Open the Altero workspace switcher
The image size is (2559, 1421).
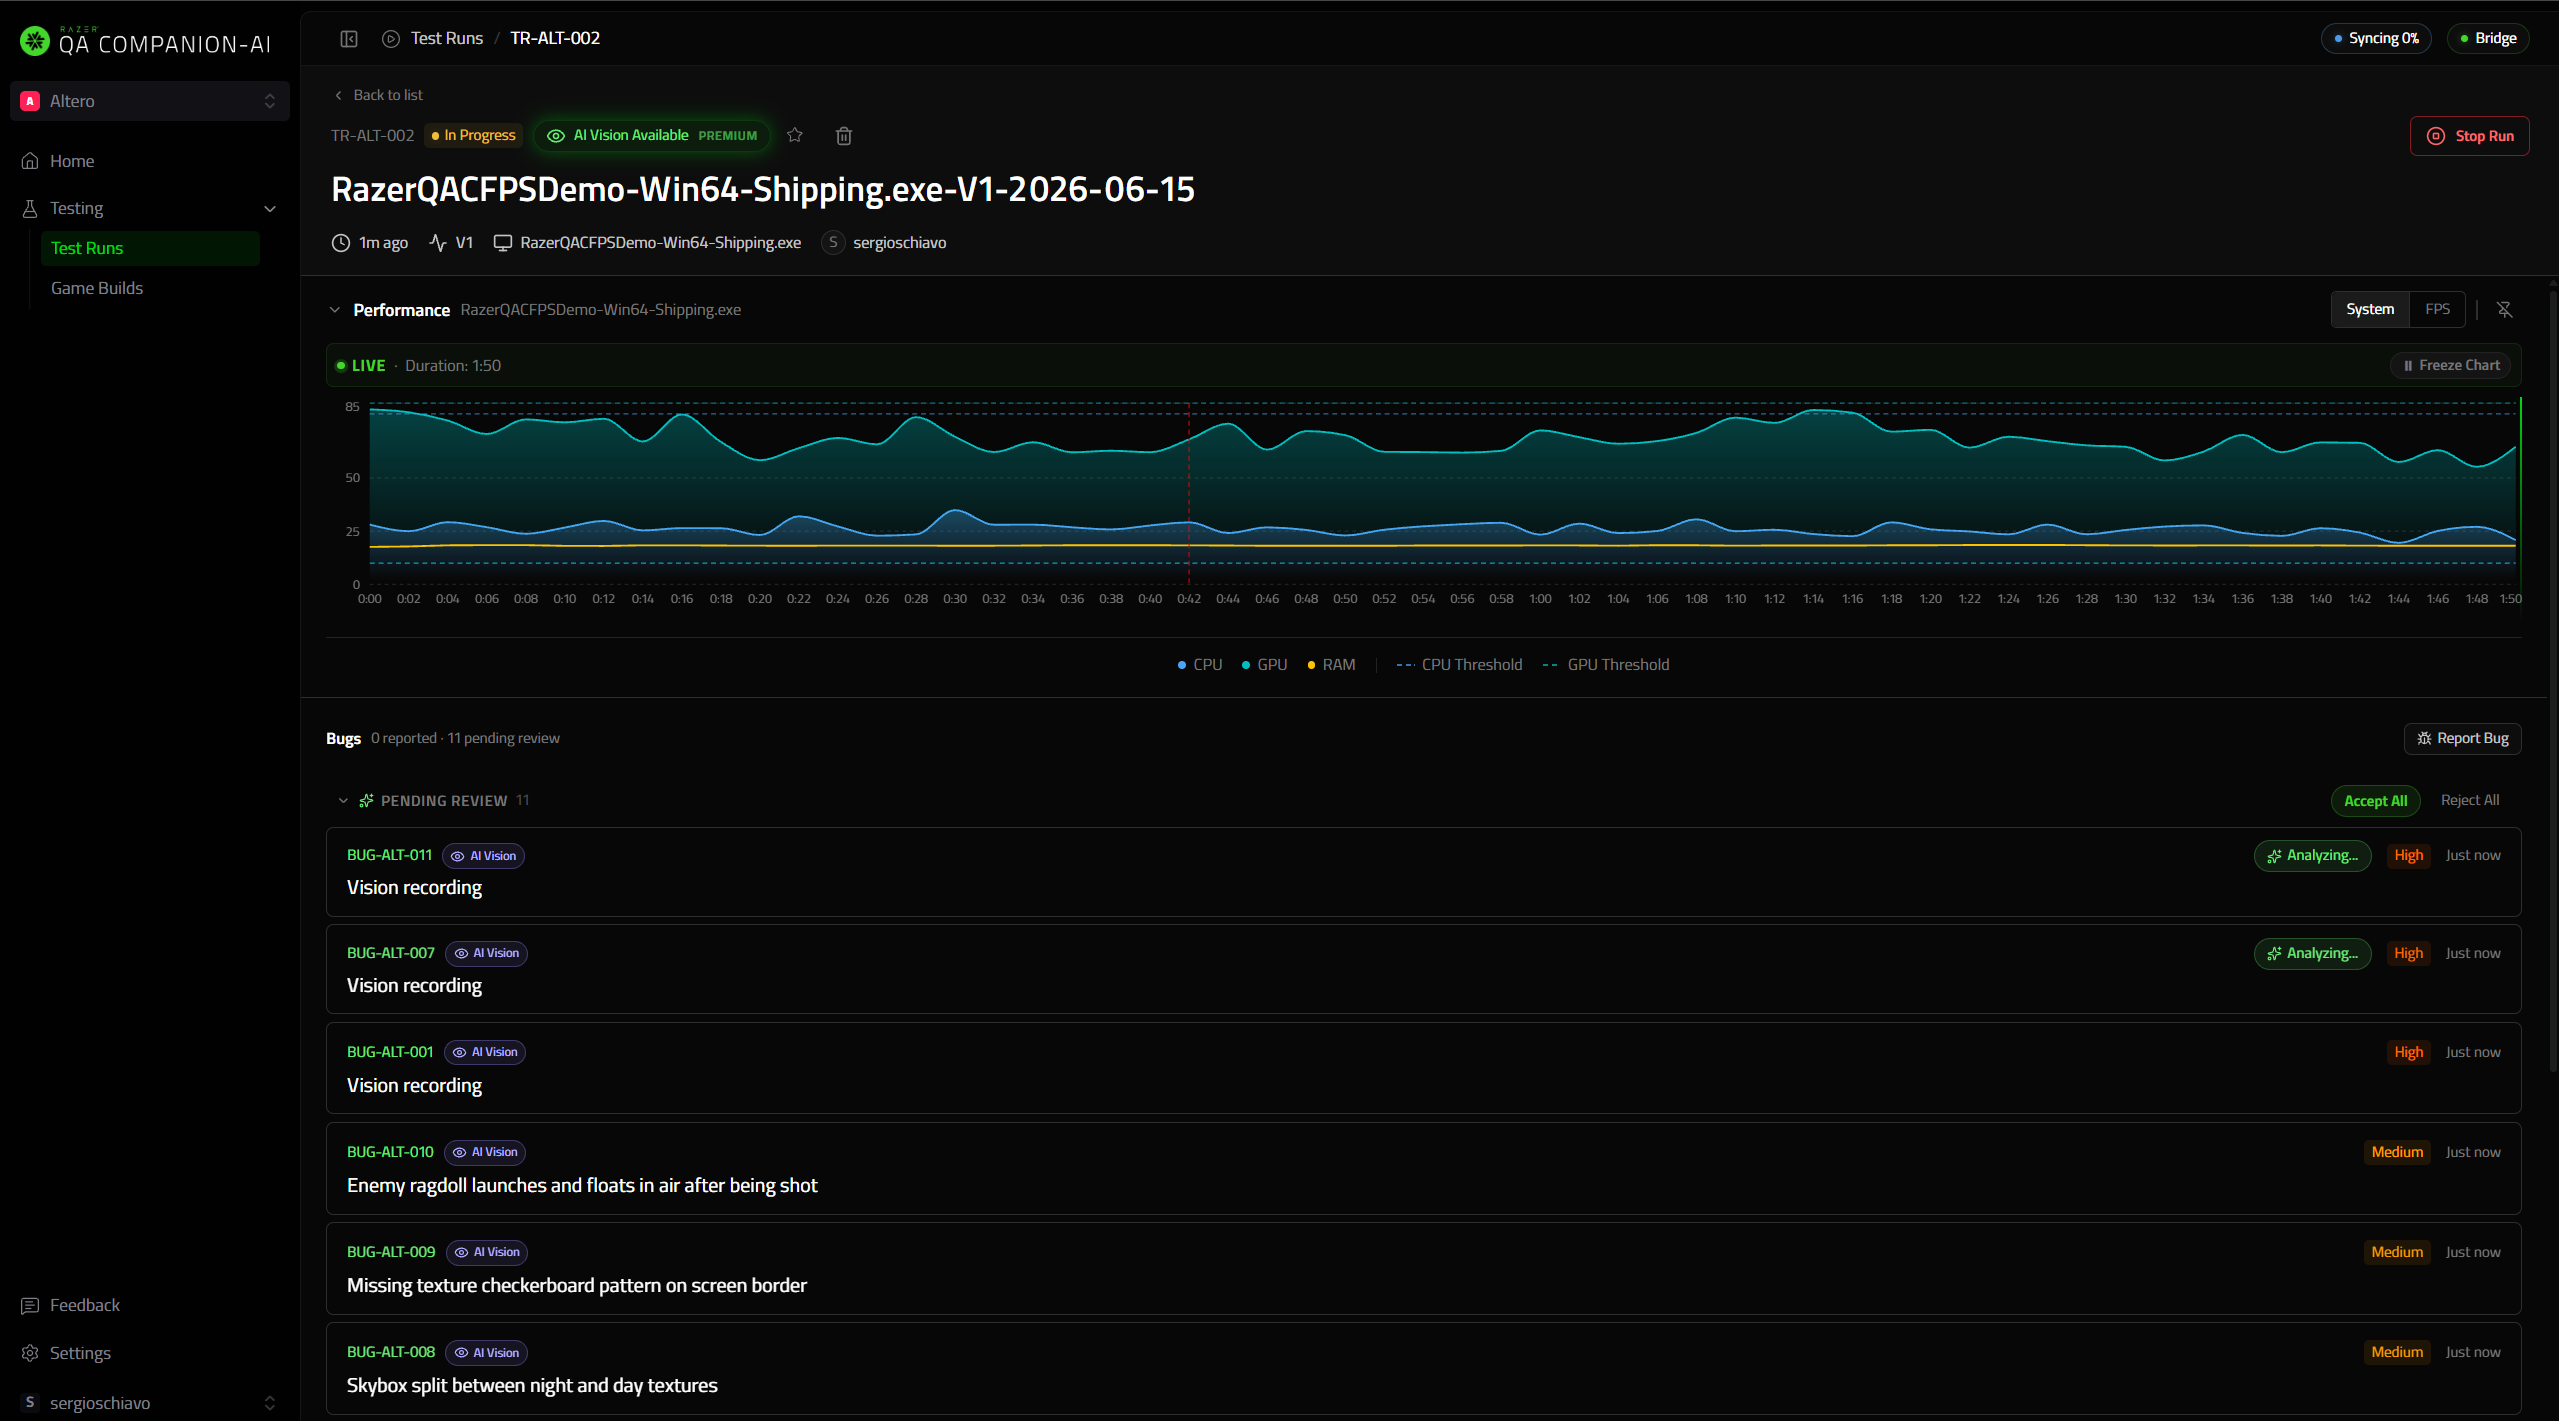click(x=150, y=101)
